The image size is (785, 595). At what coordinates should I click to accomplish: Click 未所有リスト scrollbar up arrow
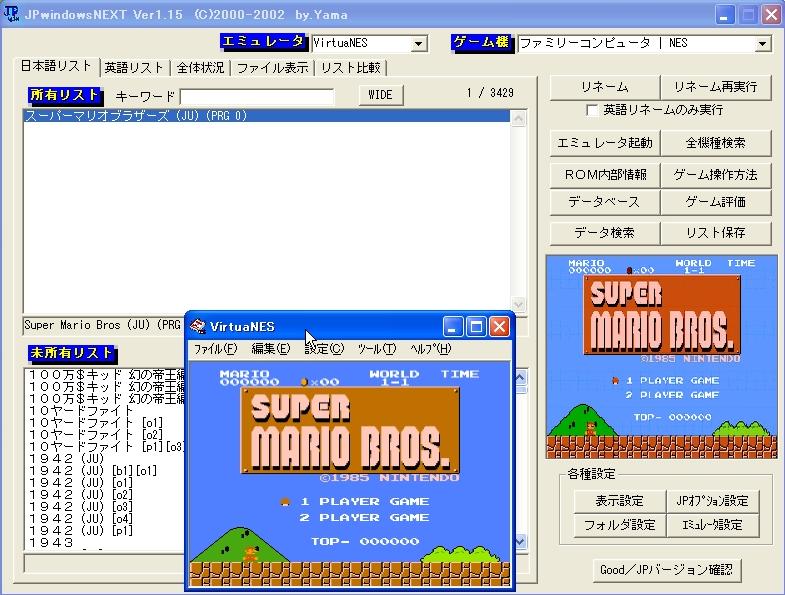(520, 377)
